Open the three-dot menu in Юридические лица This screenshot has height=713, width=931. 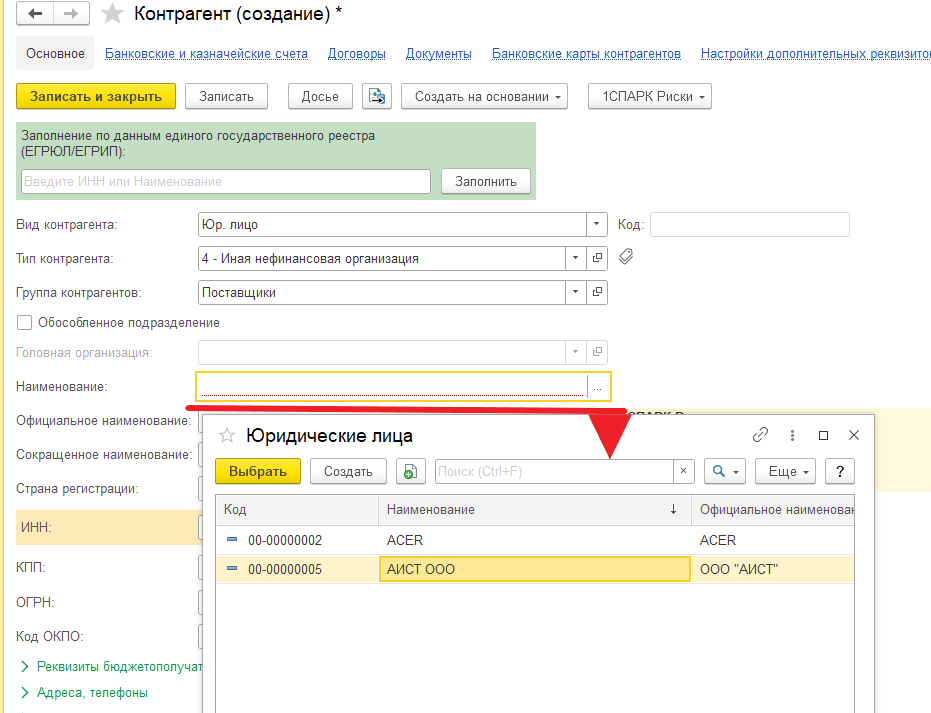[x=792, y=435]
